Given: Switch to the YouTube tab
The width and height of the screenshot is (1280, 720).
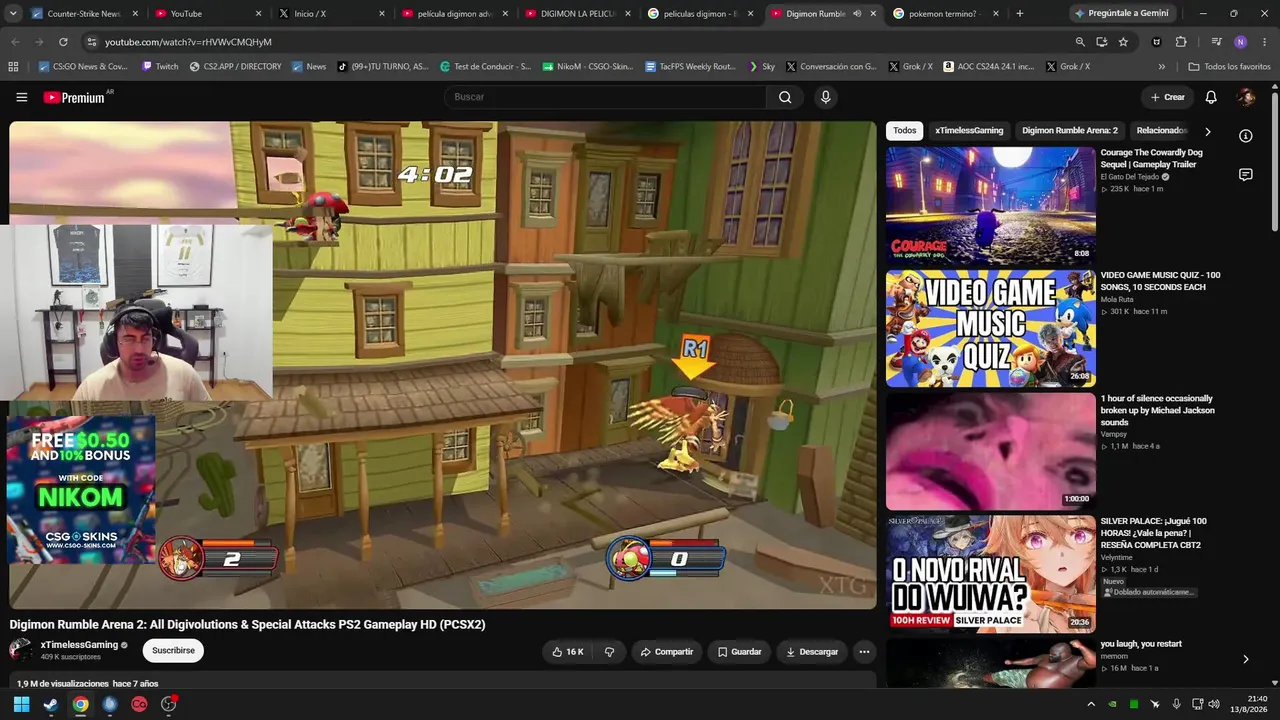Looking at the screenshot, I should [x=206, y=14].
